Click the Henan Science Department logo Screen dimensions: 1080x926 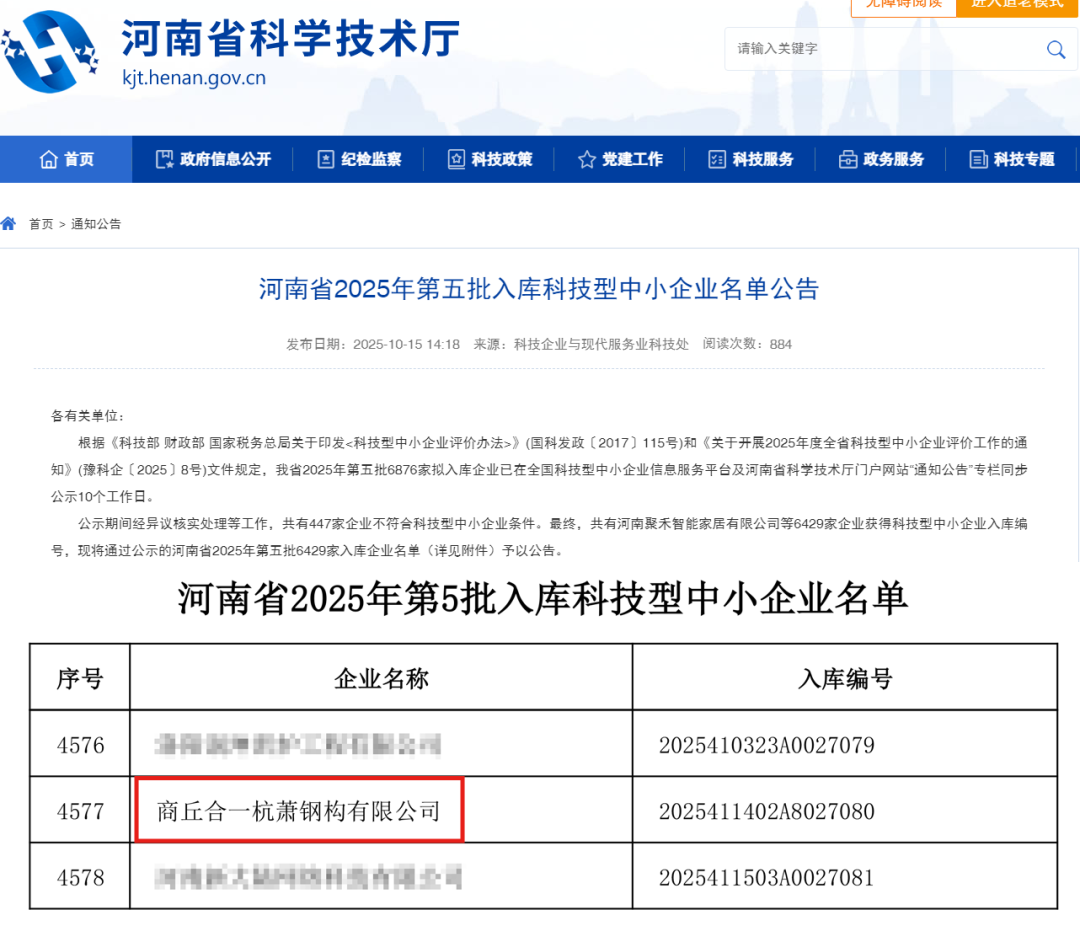click(50, 52)
